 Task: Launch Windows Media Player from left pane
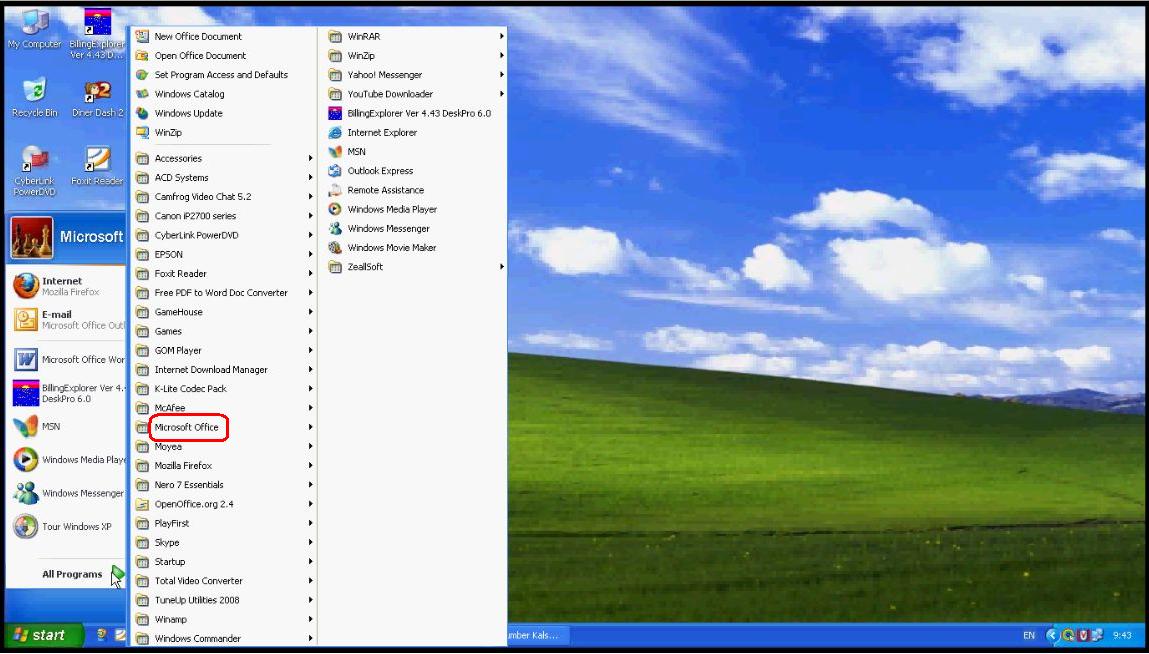coord(67,460)
